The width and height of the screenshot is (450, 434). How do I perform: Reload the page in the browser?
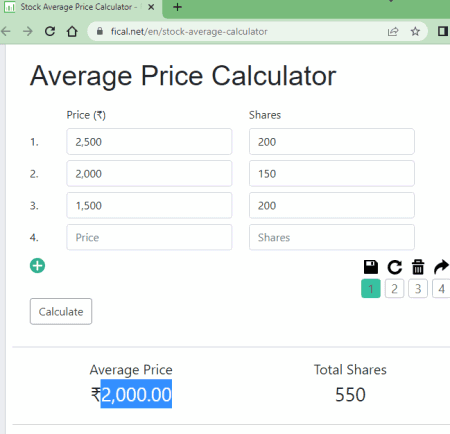(x=50, y=31)
